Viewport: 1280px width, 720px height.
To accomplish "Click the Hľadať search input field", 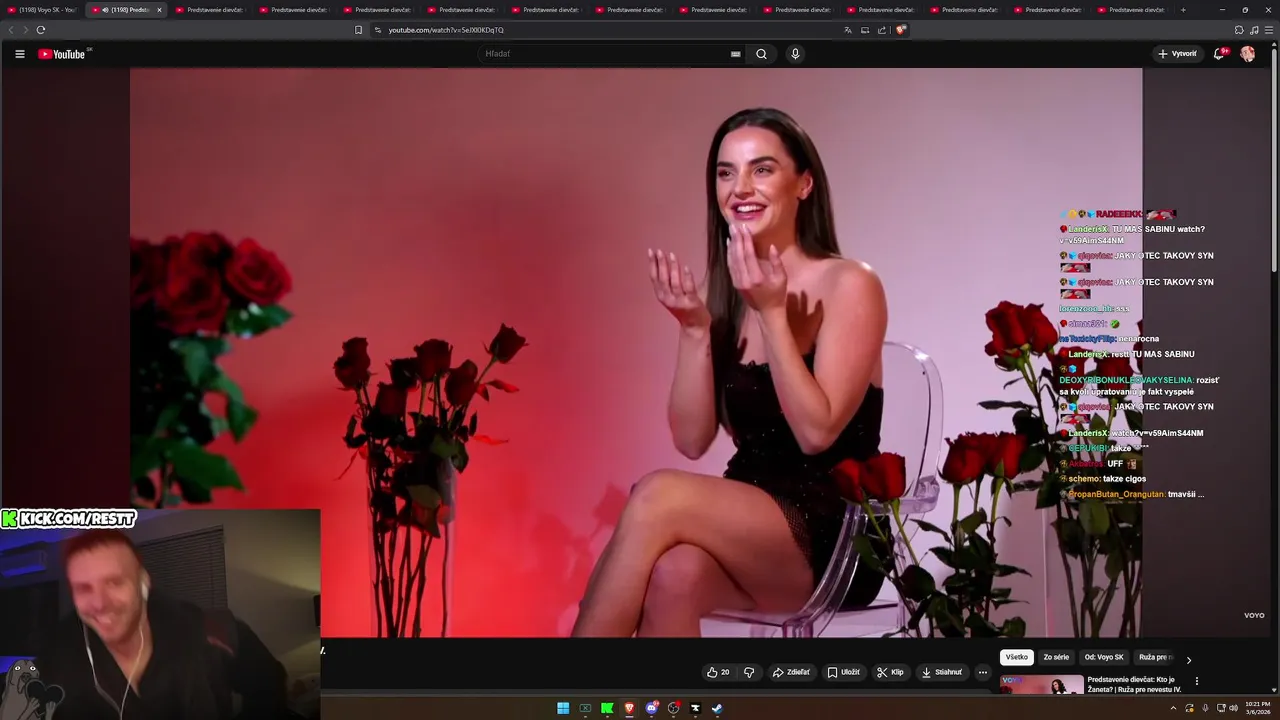I will 604,54.
